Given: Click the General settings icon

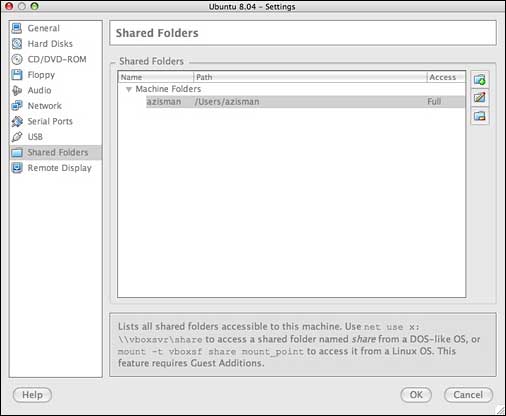Looking at the screenshot, I should pyautogui.click(x=17, y=28).
